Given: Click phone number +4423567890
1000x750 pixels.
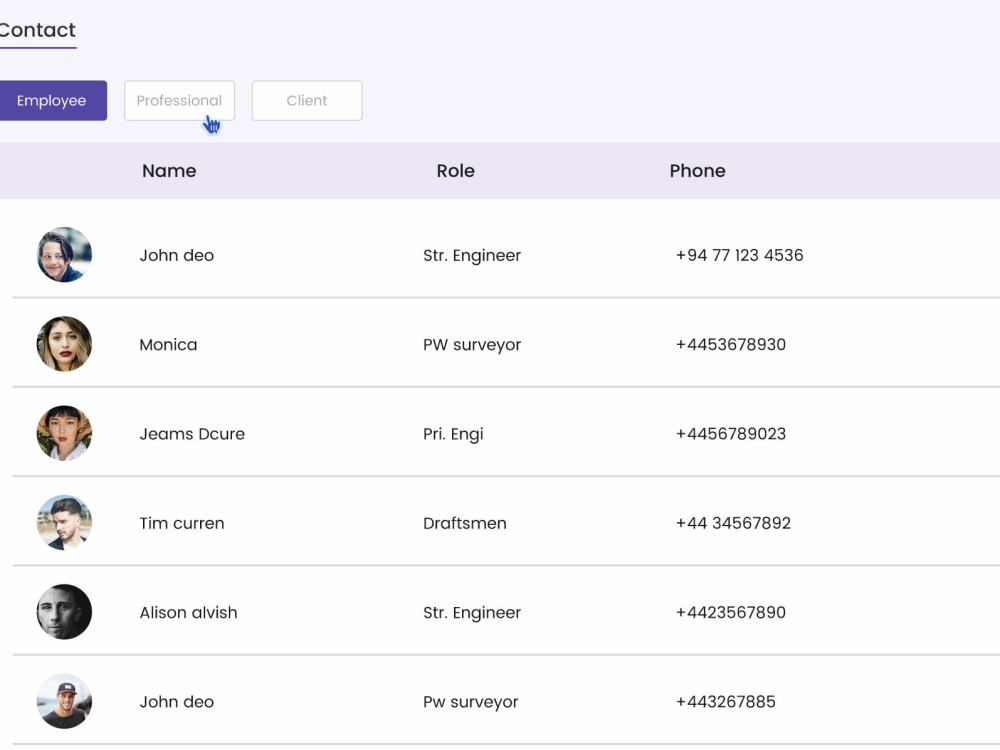Looking at the screenshot, I should pos(731,612).
